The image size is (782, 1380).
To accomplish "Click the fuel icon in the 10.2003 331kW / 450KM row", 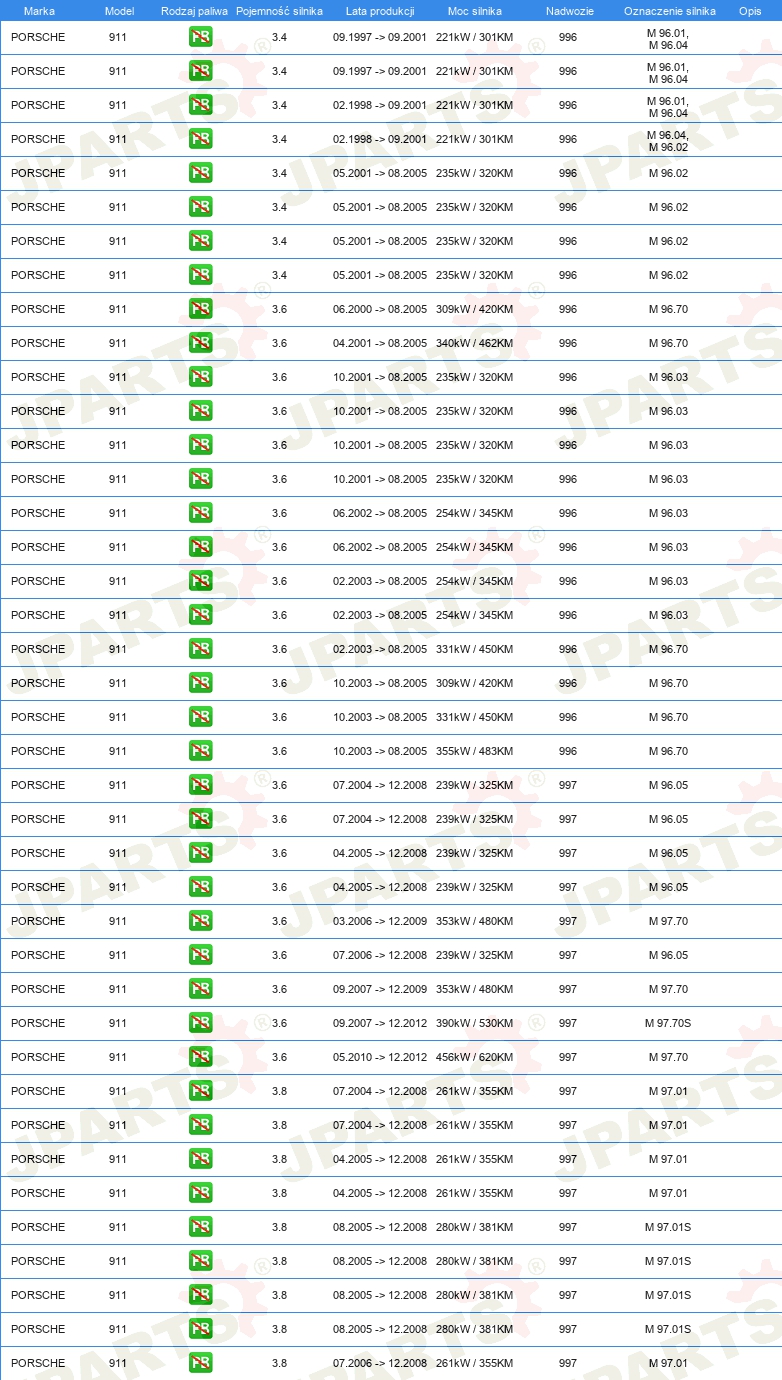I will (200, 717).
